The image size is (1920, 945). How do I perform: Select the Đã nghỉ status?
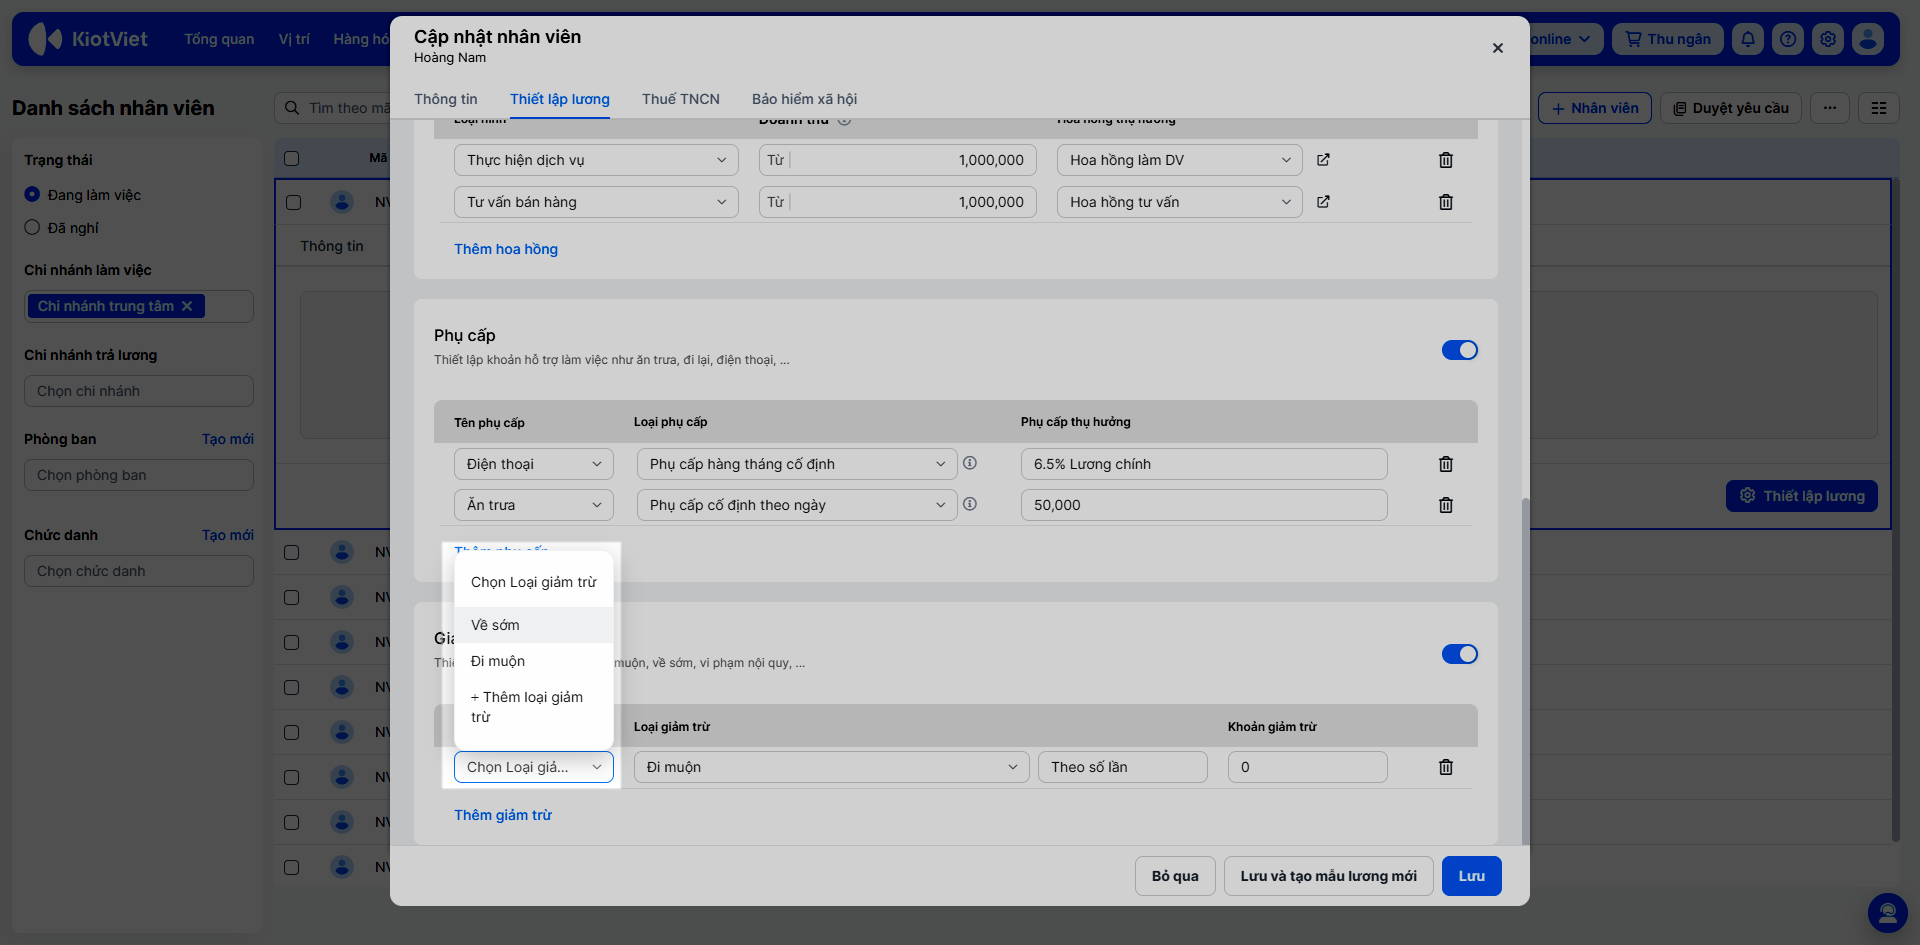point(32,228)
